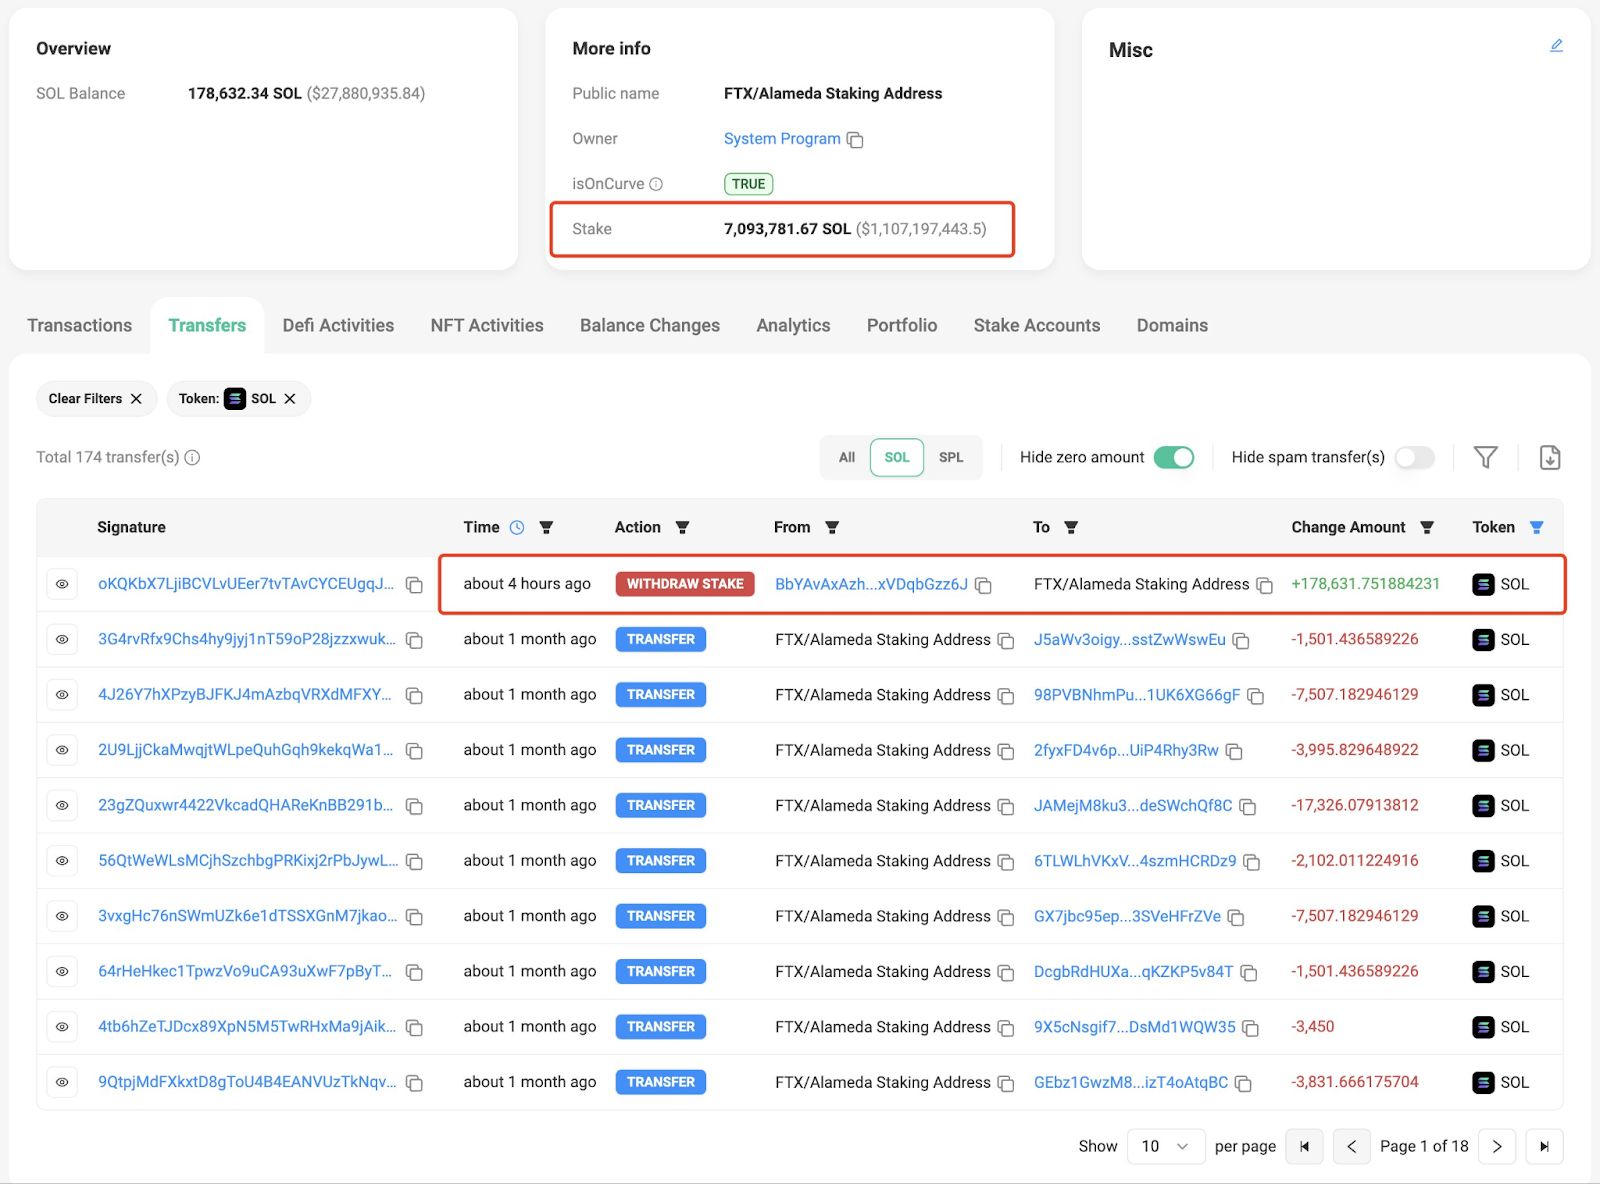Screen dimensions: 1600x1184
Task: Click the edit pencil icon in Misc panel
Action: pos(1556,46)
